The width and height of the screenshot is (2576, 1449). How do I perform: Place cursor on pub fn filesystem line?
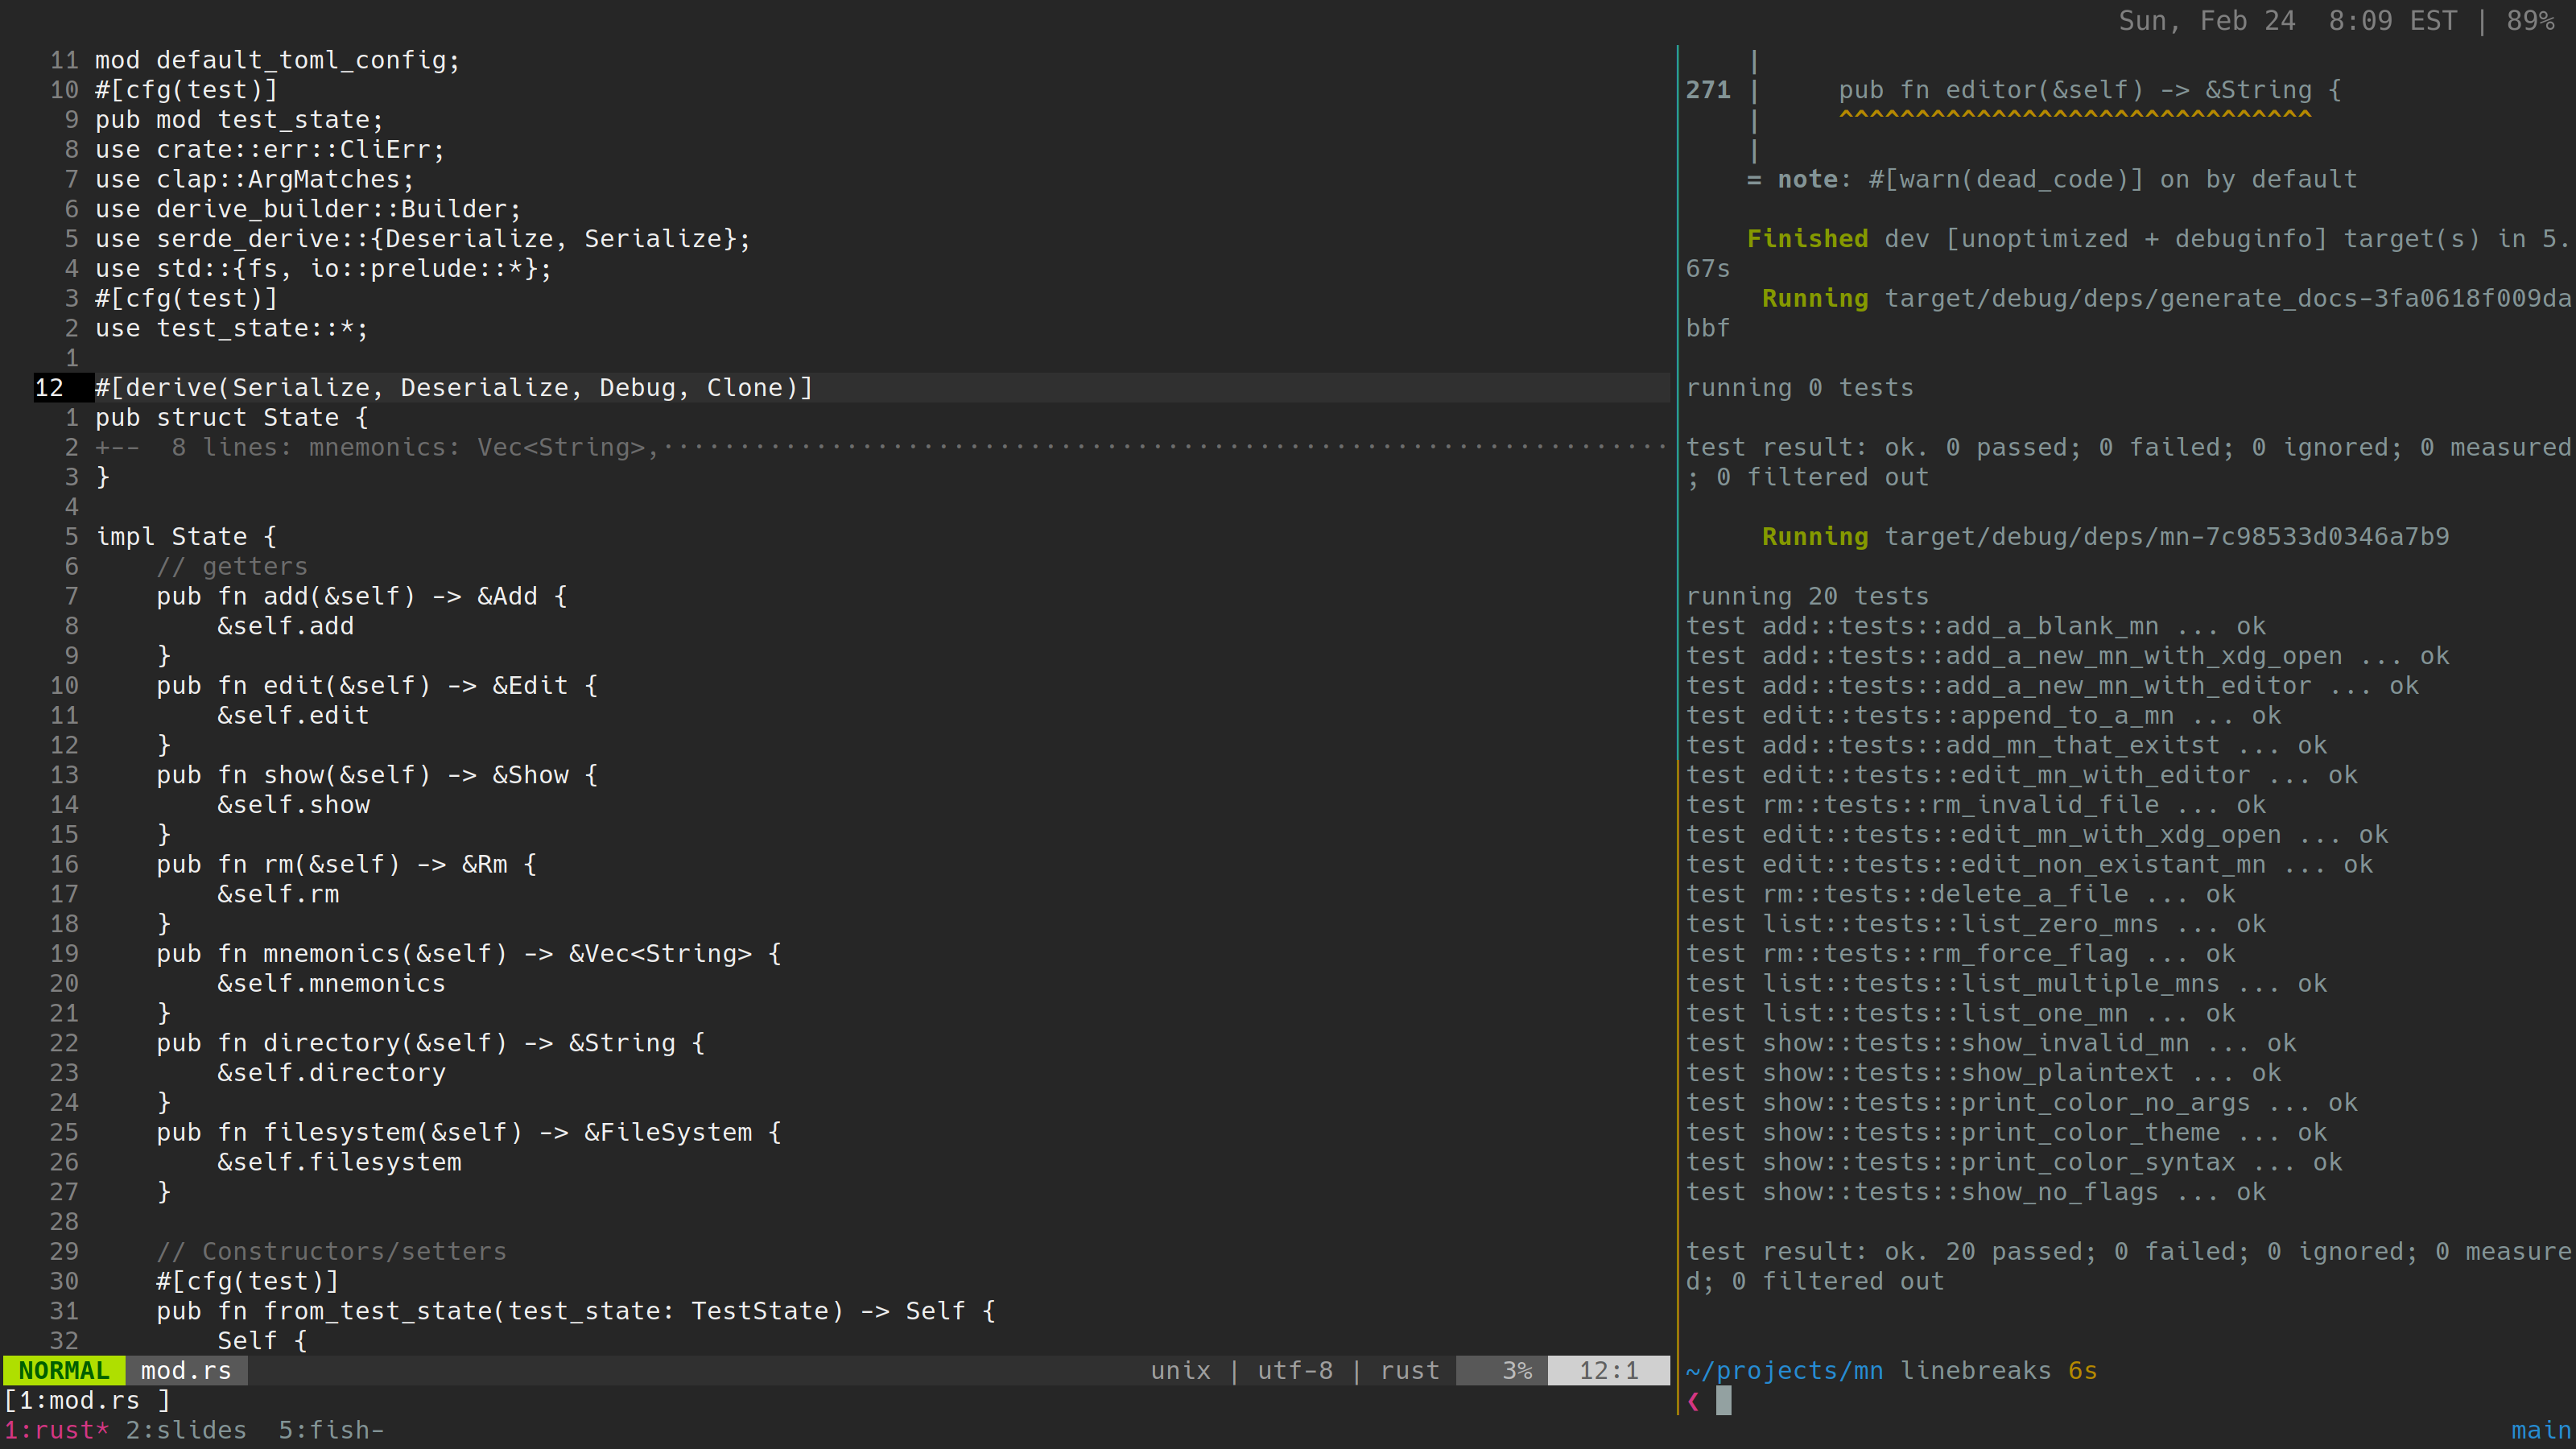click(468, 1132)
